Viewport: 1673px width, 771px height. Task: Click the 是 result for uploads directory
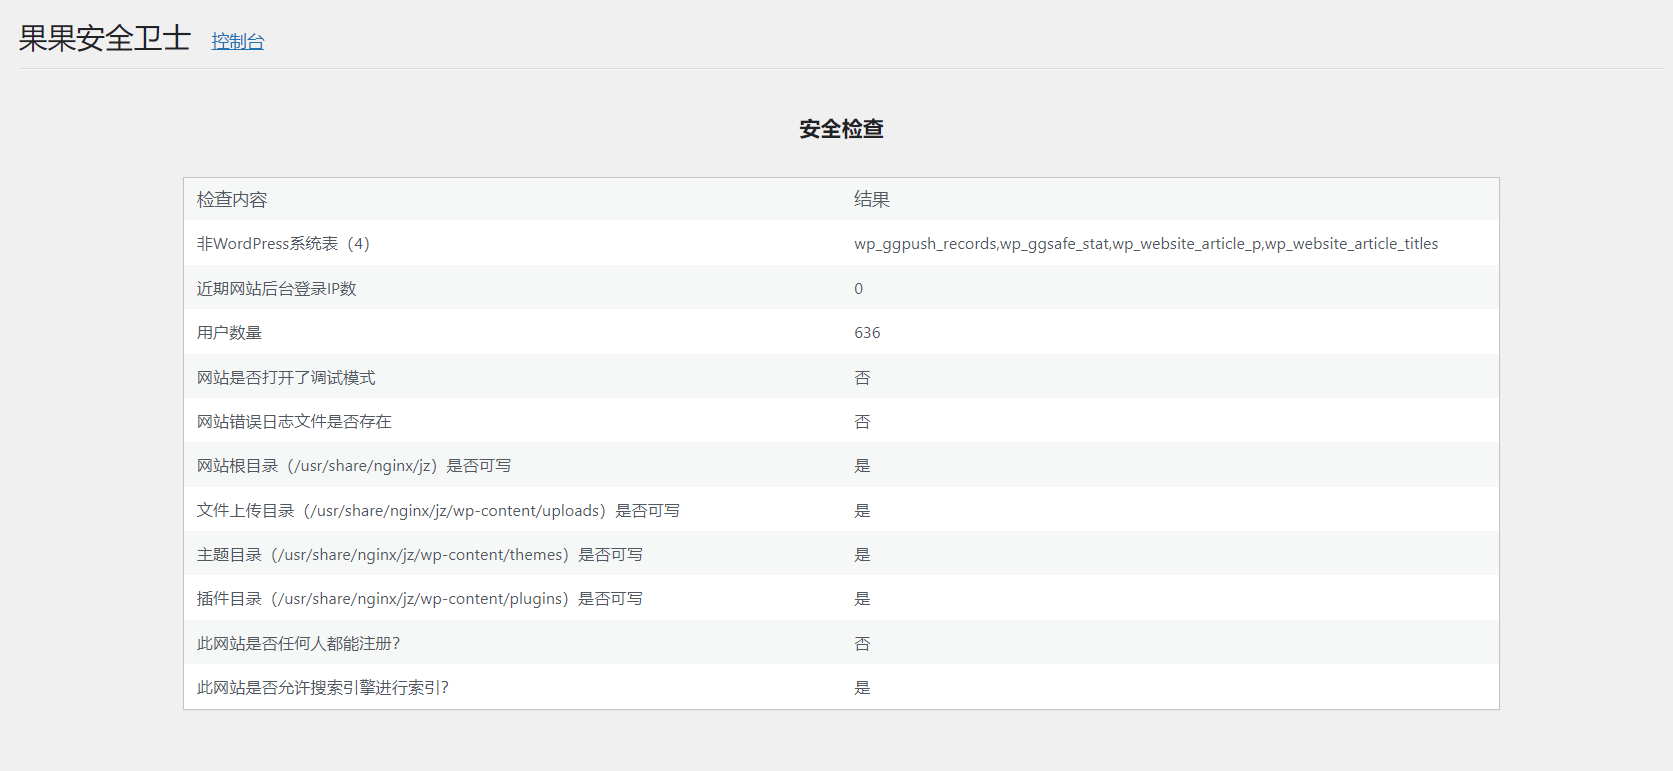862,511
